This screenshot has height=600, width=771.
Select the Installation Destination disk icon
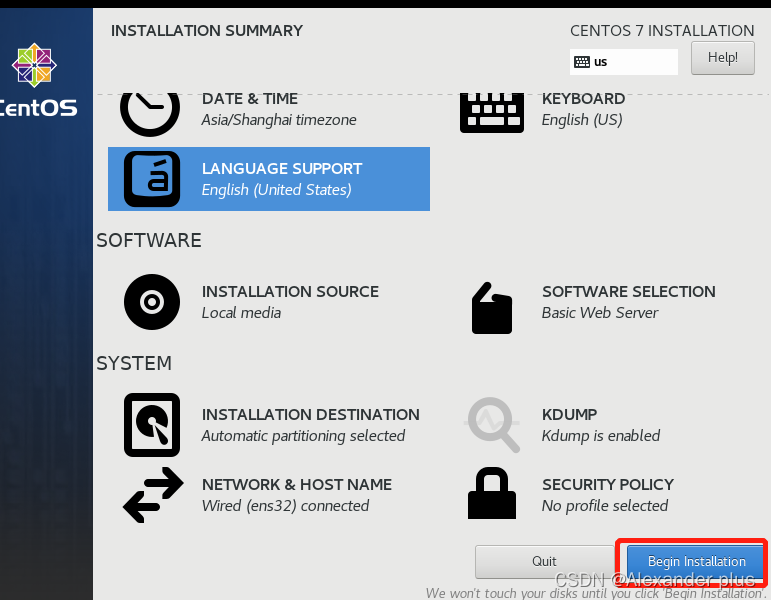coord(152,425)
